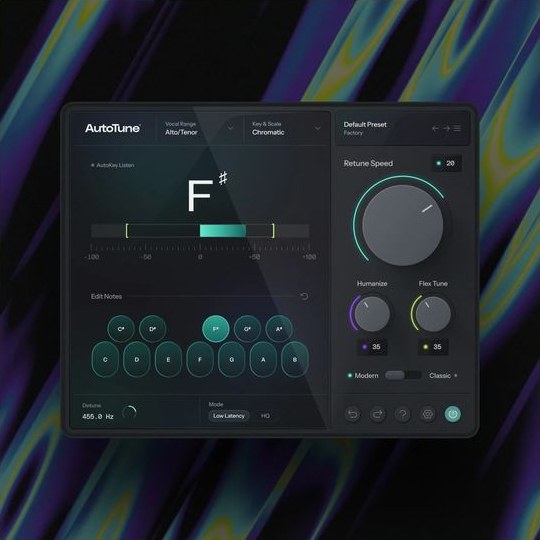Click the redo button in bottom toolbar
This screenshot has height=540, width=540.
[378, 414]
